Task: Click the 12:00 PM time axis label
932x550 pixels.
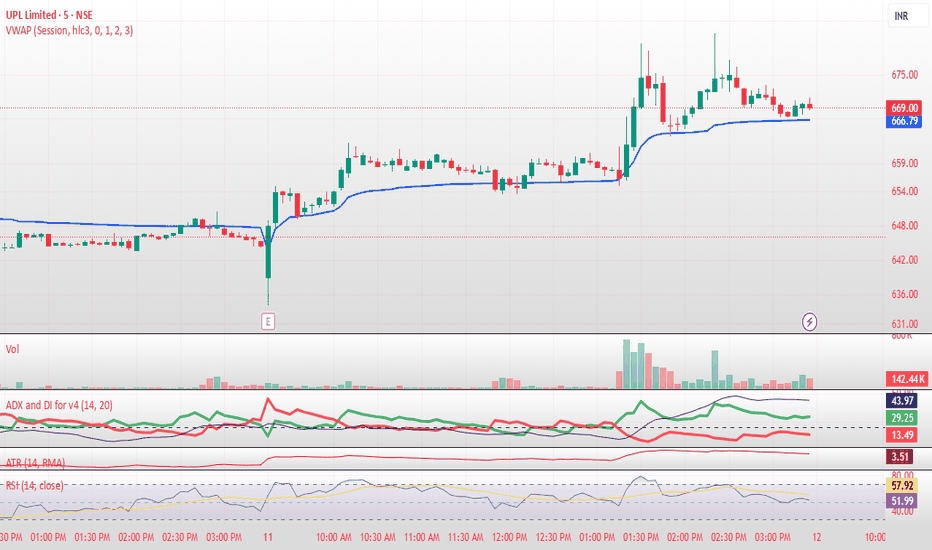Action: (509, 537)
